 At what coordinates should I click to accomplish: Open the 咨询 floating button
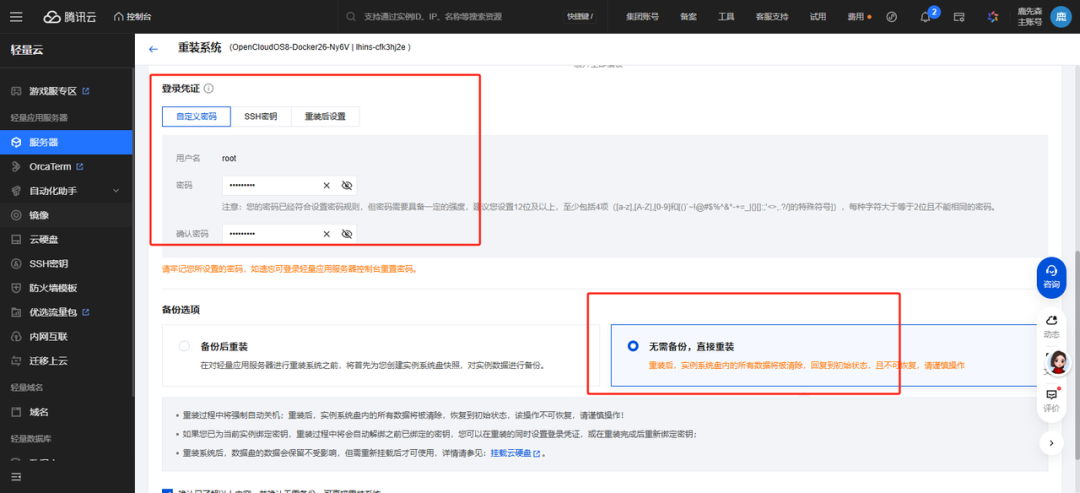click(1051, 276)
